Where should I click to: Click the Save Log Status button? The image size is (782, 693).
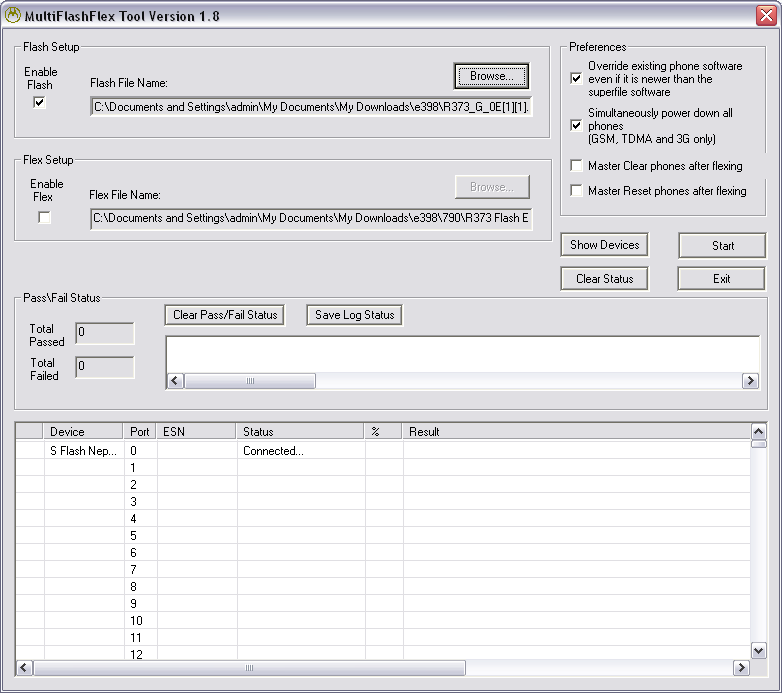[x=355, y=315]
